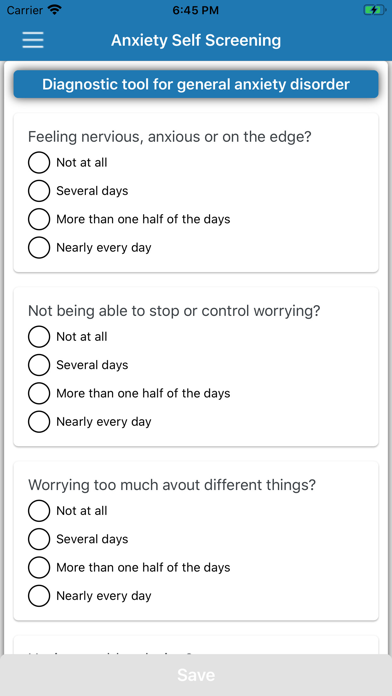This screenshot has height=696, width=392.
Task: Tap the 6:45 PM clock
Action: pos(196,10)
